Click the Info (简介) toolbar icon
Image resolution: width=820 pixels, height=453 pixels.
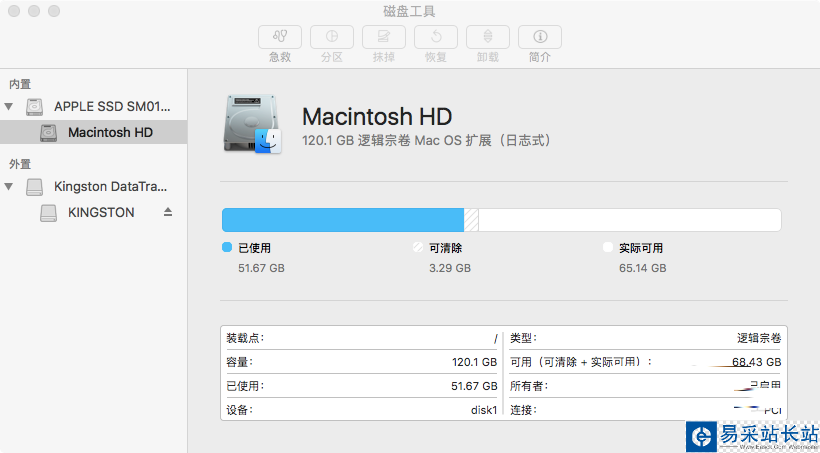click(x=540, y=38)
